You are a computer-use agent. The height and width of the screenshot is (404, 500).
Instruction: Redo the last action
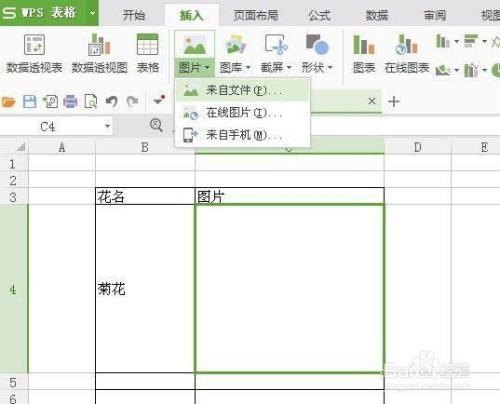[x=132, y=101]
